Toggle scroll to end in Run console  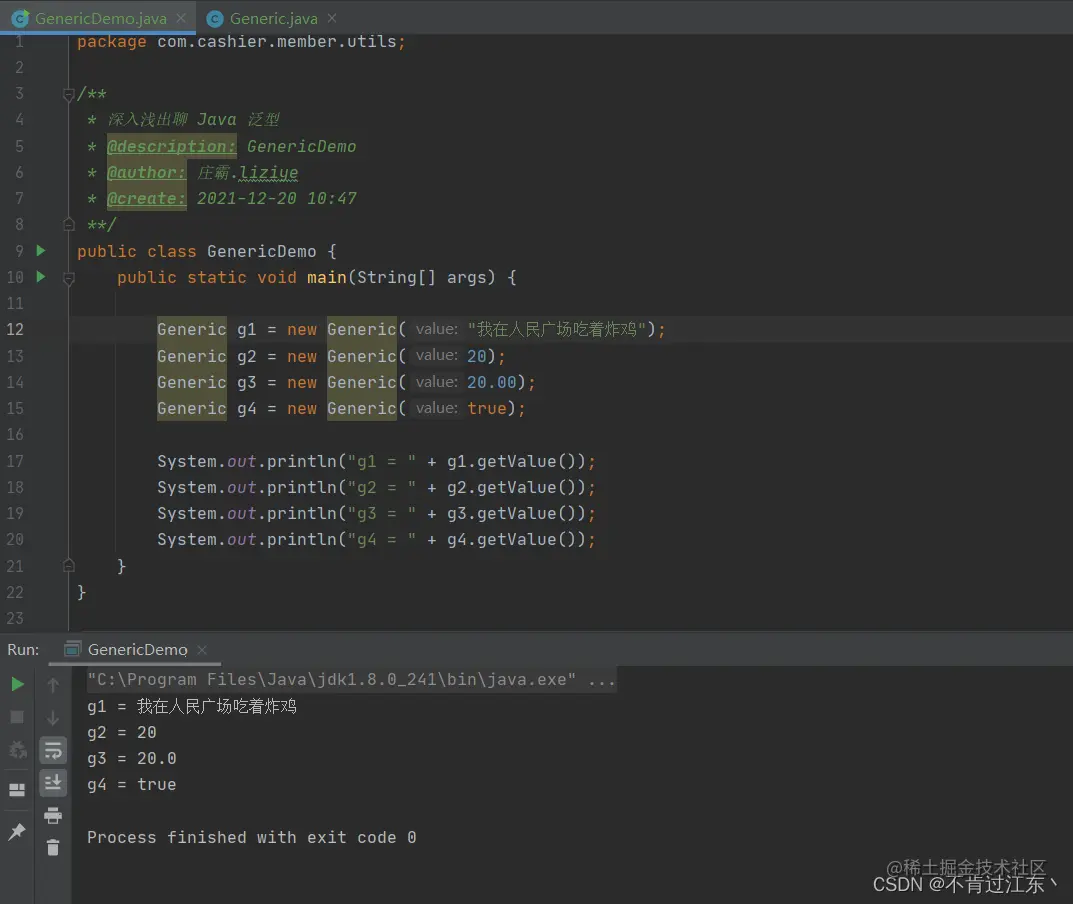(x=53, y=782)
